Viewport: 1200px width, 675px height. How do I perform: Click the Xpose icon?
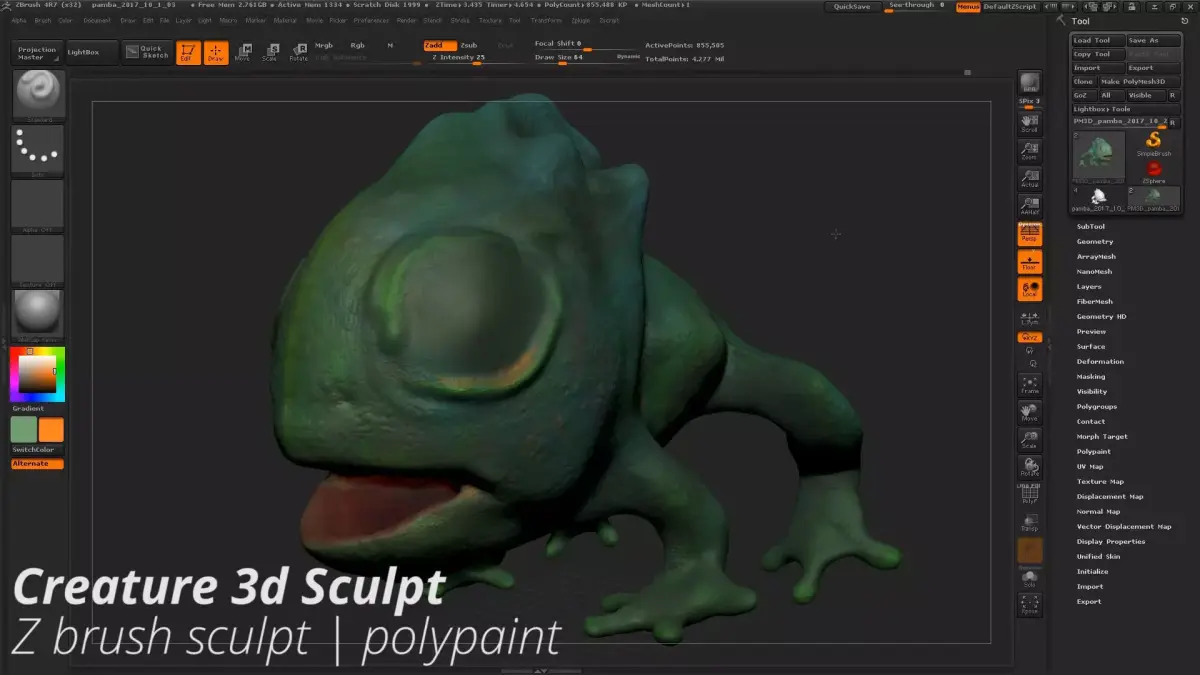[x=1029, y=604]
